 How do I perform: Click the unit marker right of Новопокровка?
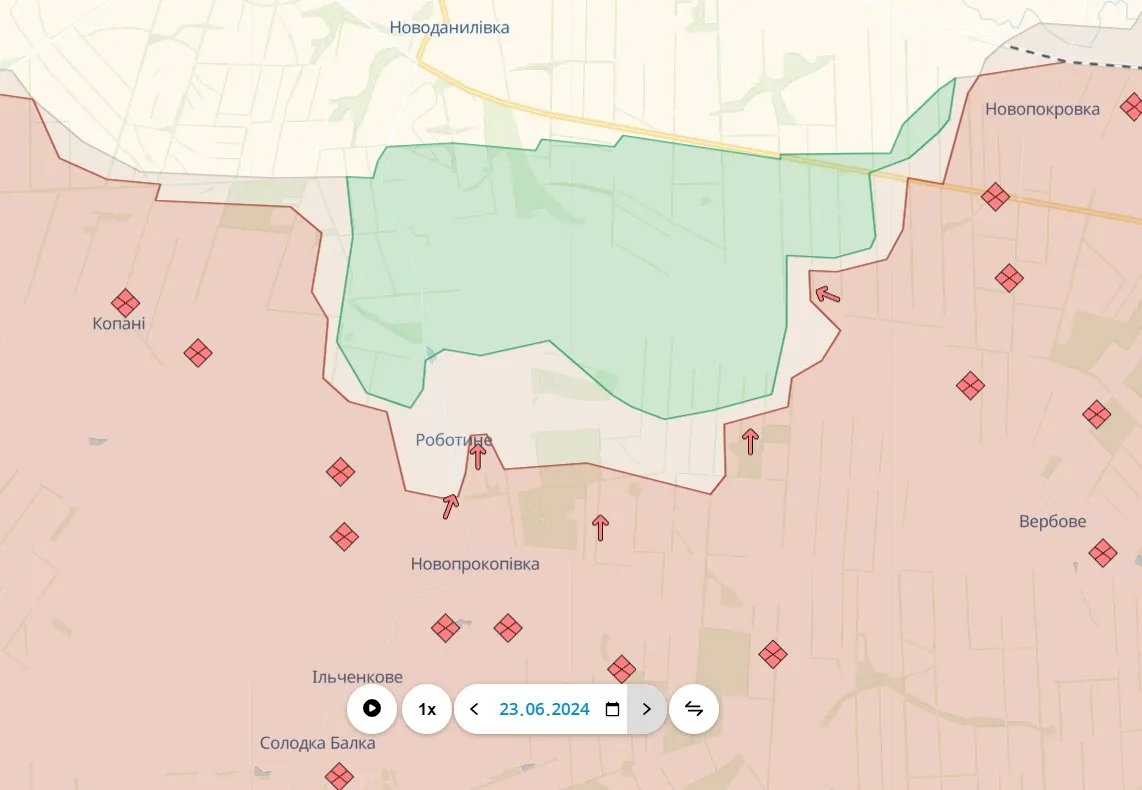click(1131, 106)
